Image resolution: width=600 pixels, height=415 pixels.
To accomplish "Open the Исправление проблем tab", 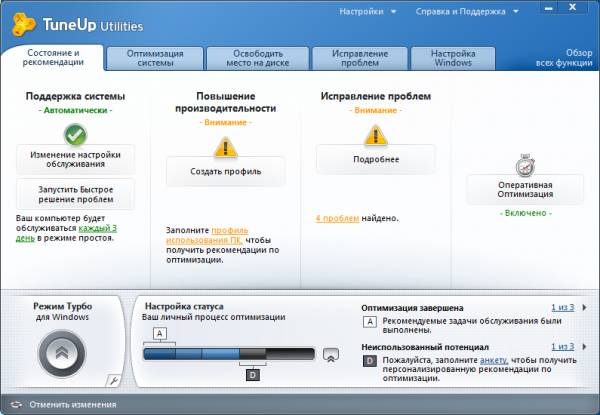I will pos(360,59).
